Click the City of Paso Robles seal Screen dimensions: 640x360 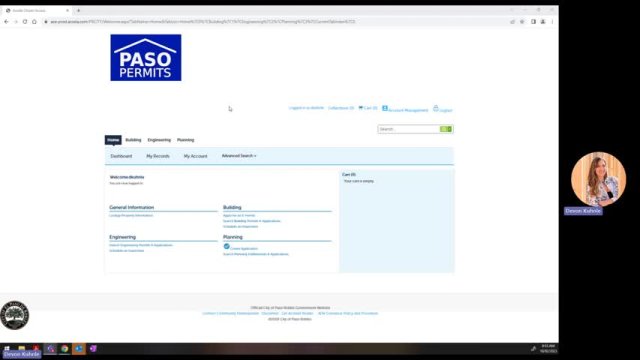15,315
